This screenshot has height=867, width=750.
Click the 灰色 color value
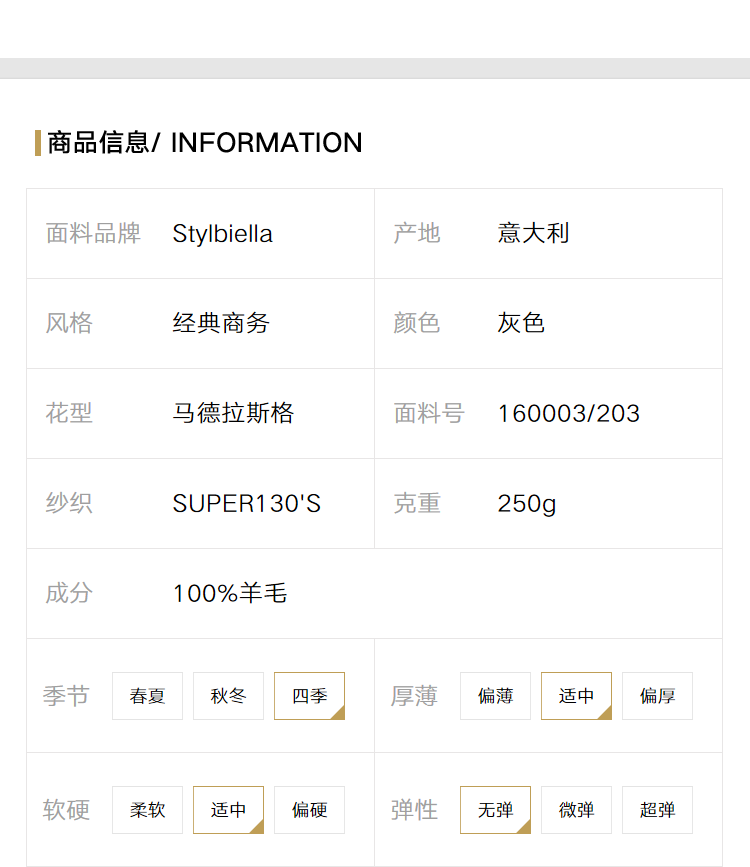coord(521,323)
